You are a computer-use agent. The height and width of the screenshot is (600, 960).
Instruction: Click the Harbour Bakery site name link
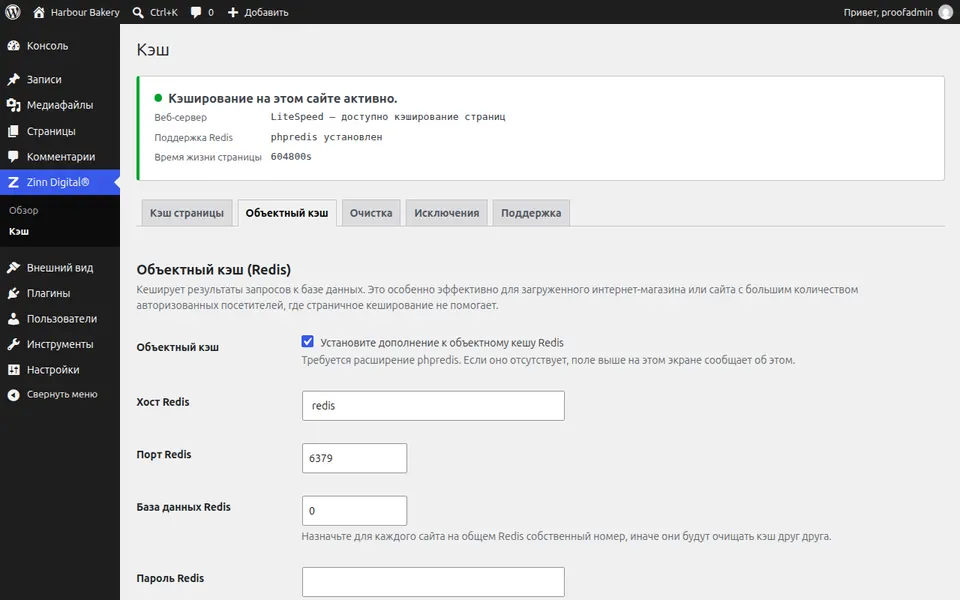click(x=85, y=12)
